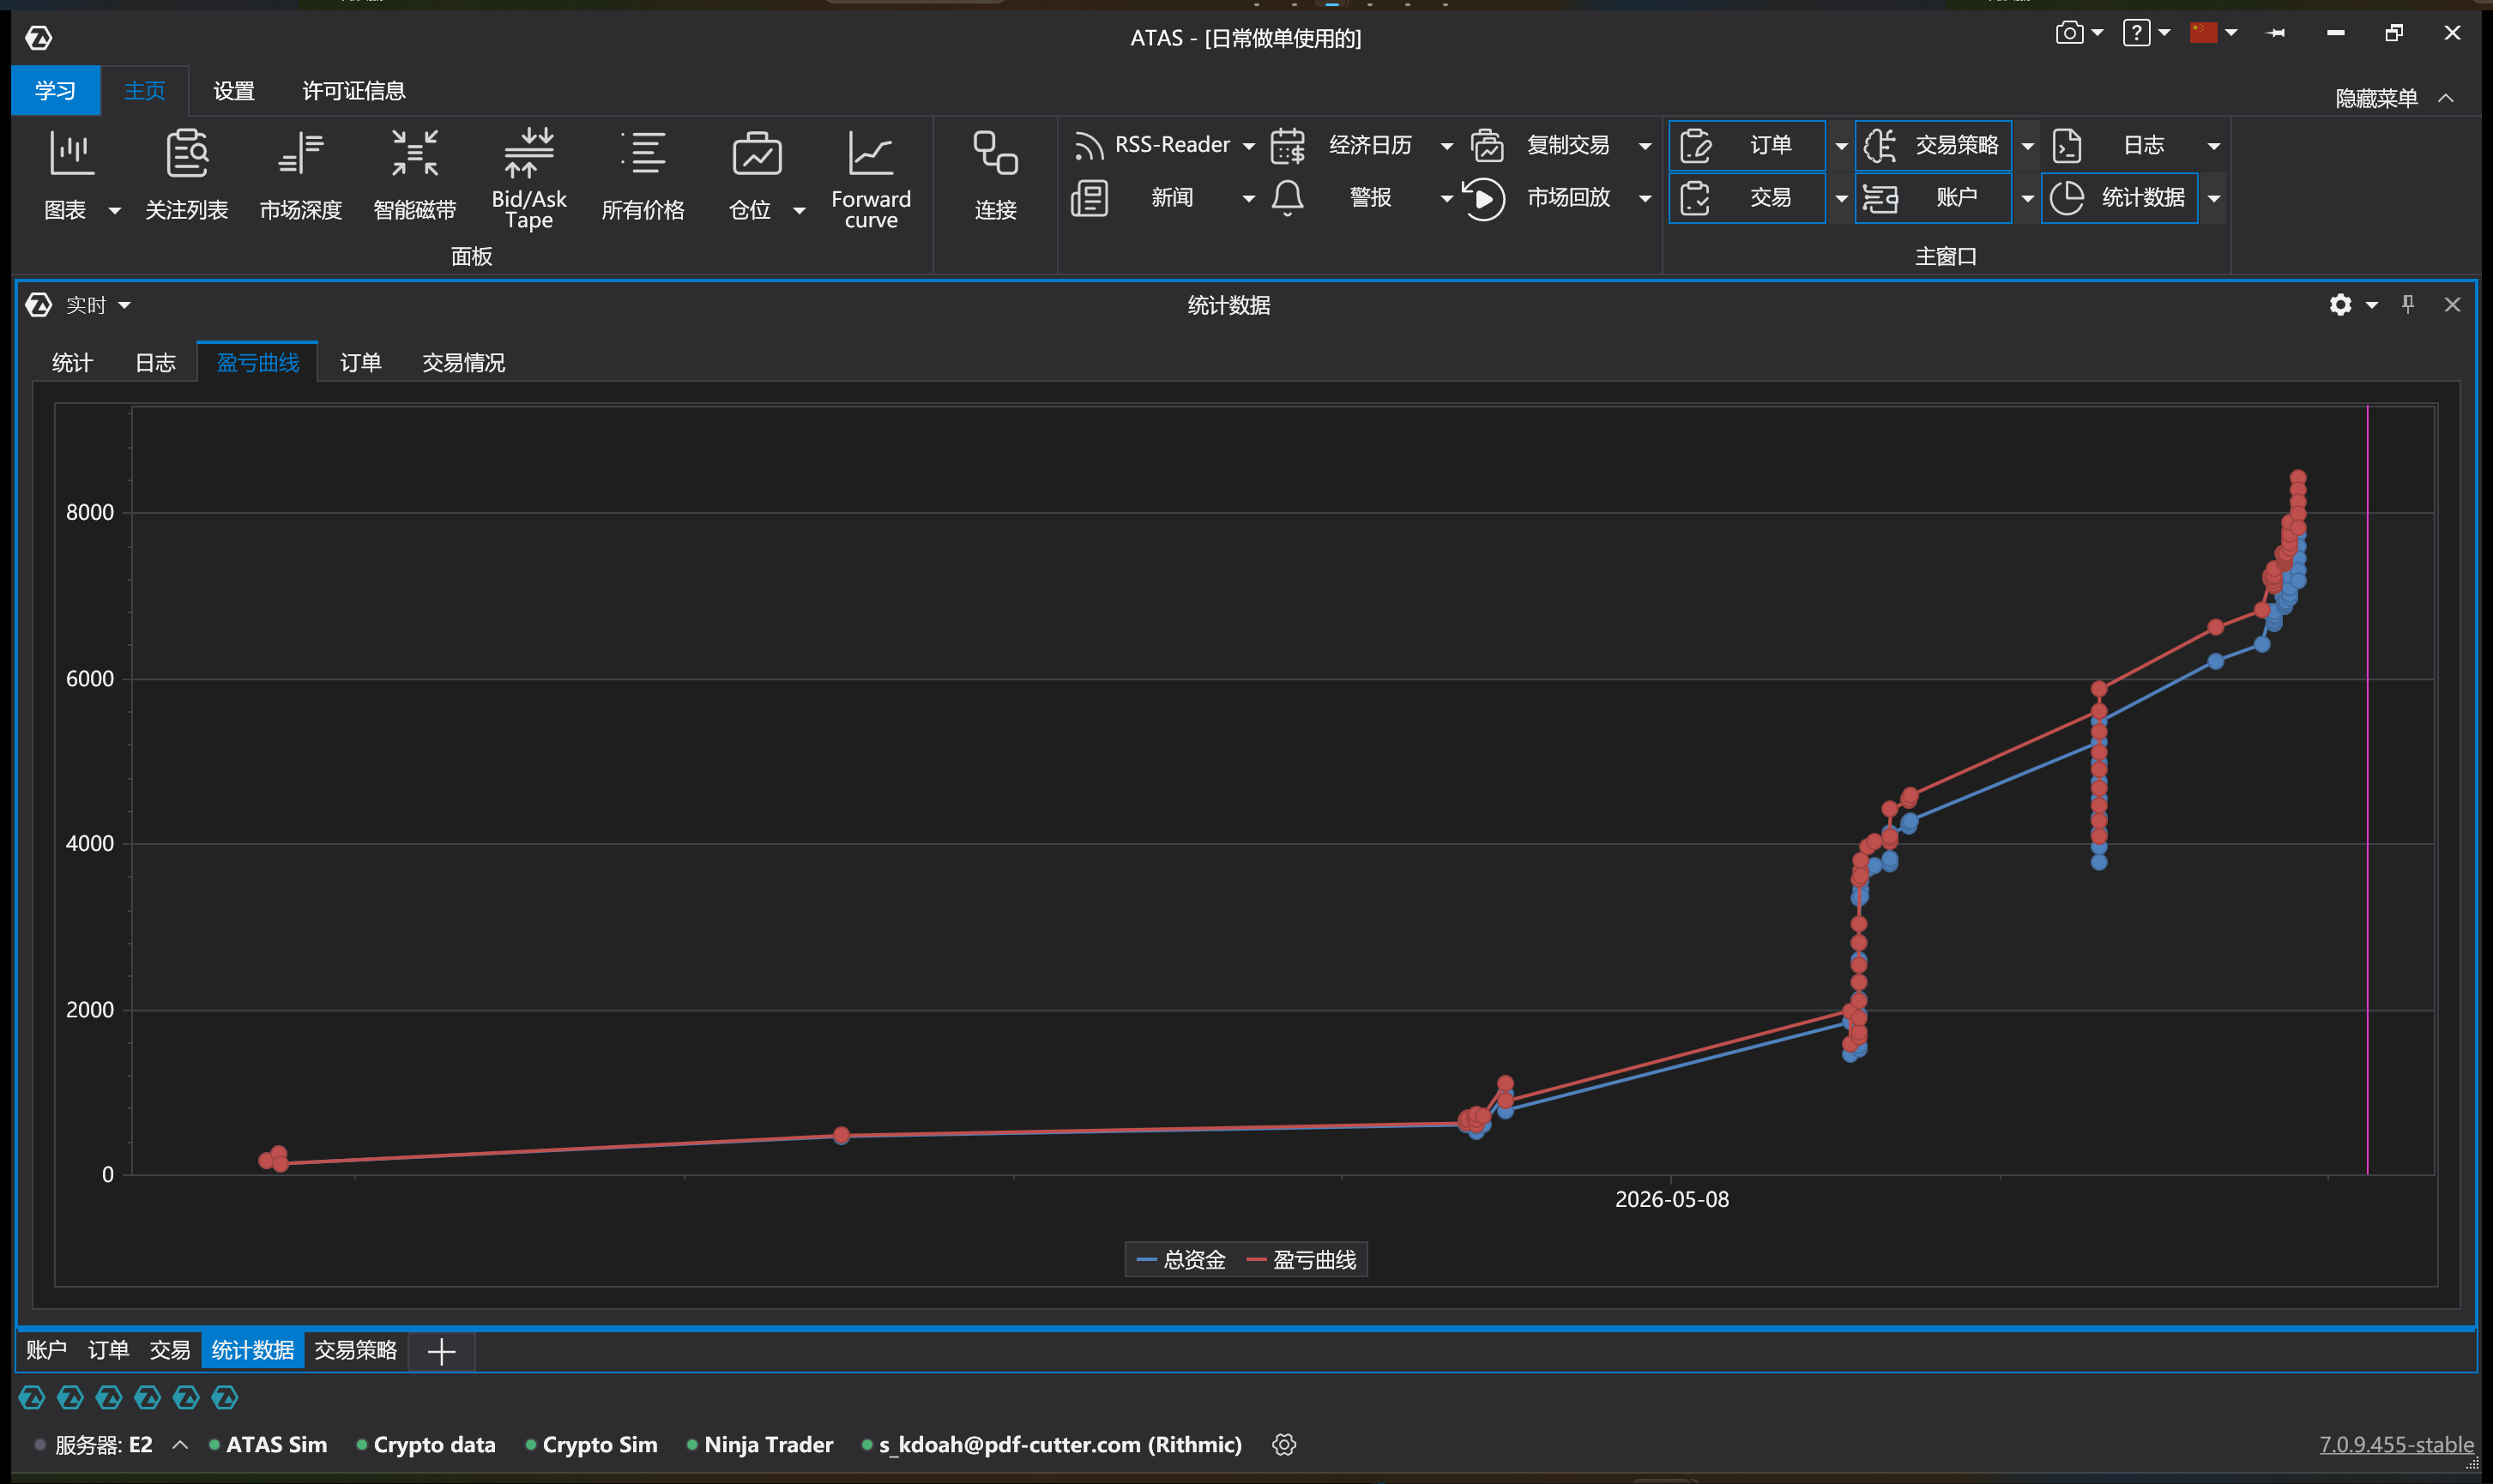
Task: Click the magenta vertical marker line in chart
Action: (x=2367, y=790)
